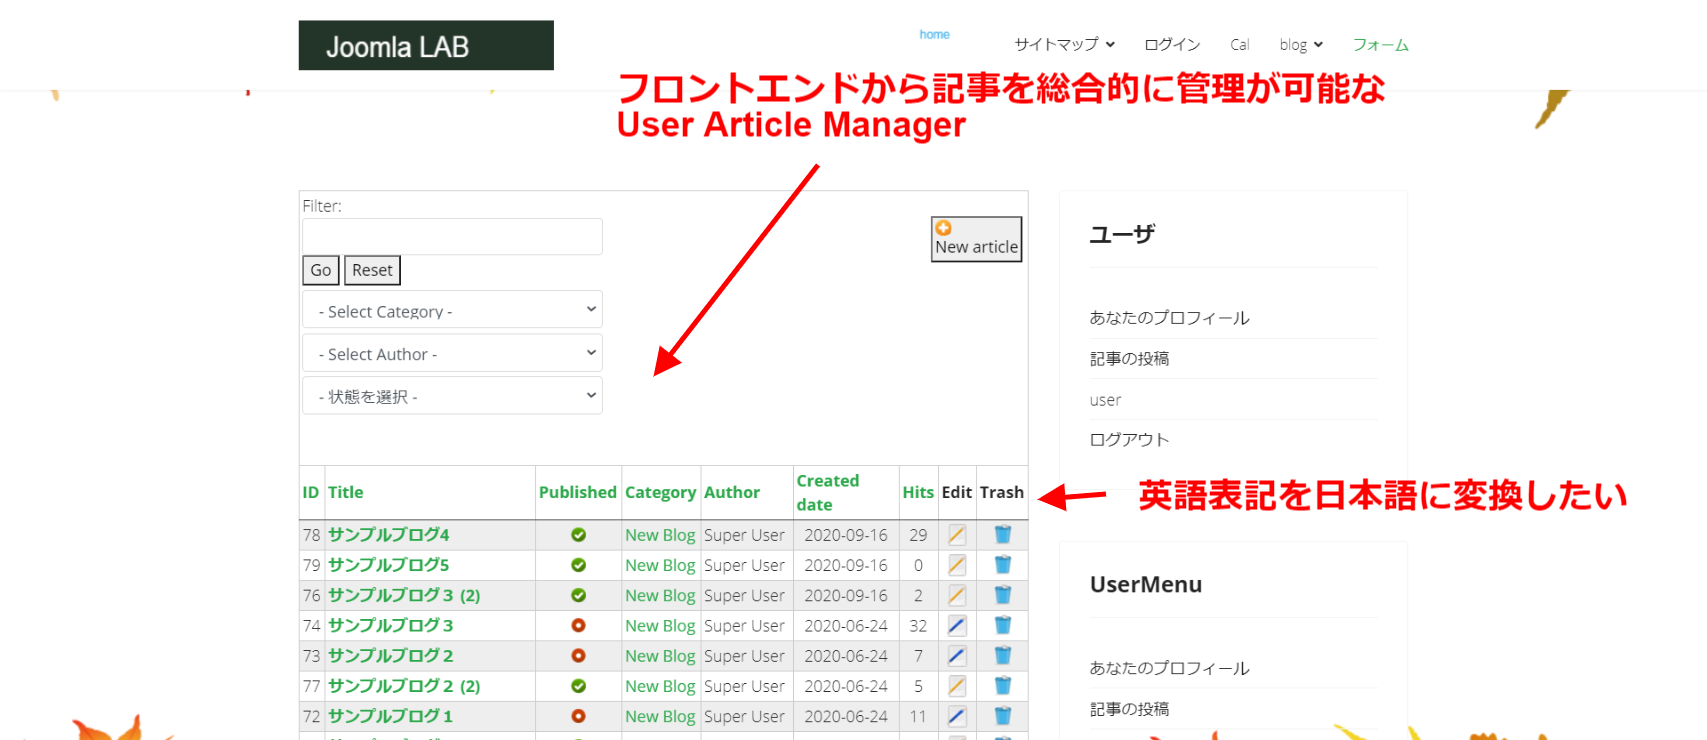Viewport: 1707px width, 740px height.
Task: Open the 状態を選択 status dropdown
Action: 452,396
